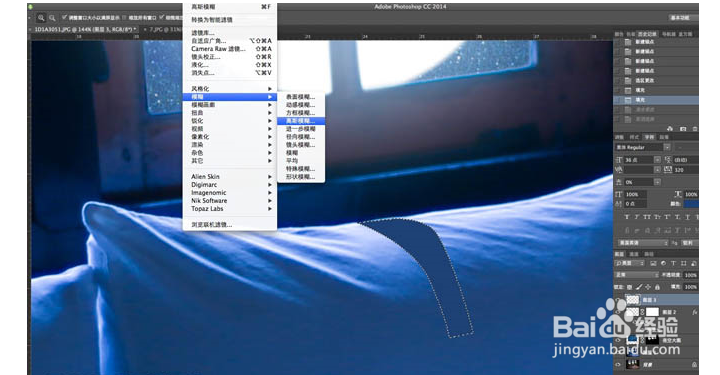Viewport: 720px width, 375px height.
Task: Click layer opacity field showing 100%
Action: (691, 275)
